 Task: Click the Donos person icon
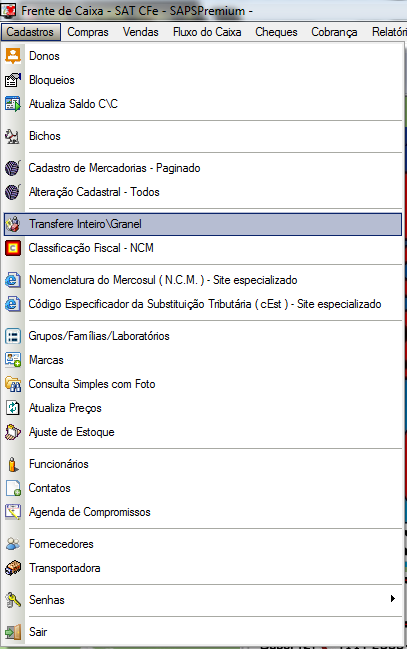tap(13, 56)
